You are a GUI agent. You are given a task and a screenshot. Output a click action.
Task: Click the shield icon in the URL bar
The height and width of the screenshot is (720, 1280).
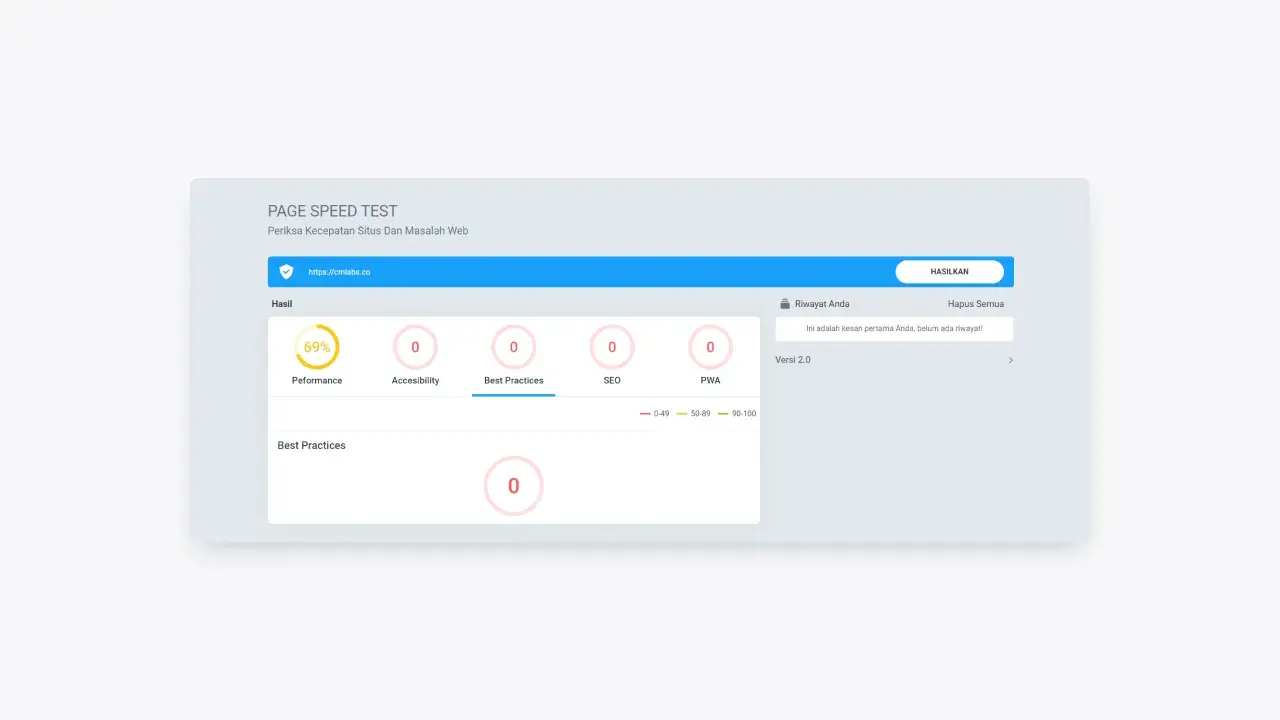coord(286,272)
